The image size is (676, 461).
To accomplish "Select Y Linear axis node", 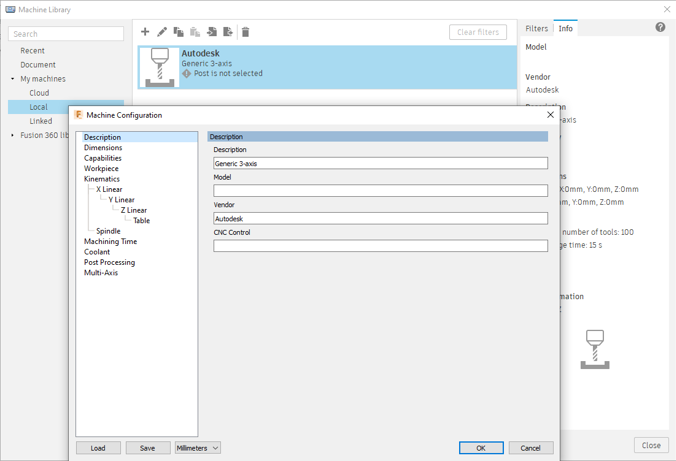I will click(x=121, y=200).
